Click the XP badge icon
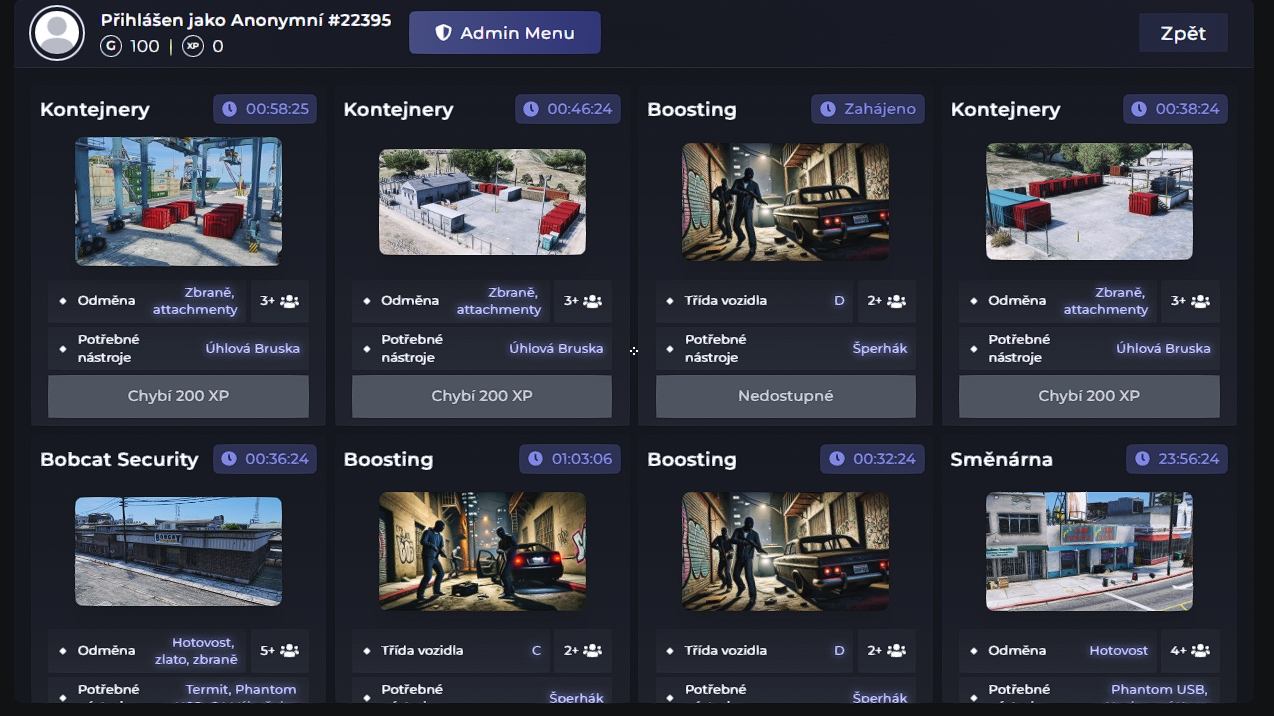The height and width of the screenshot is (716, 1274). [193, 46]
